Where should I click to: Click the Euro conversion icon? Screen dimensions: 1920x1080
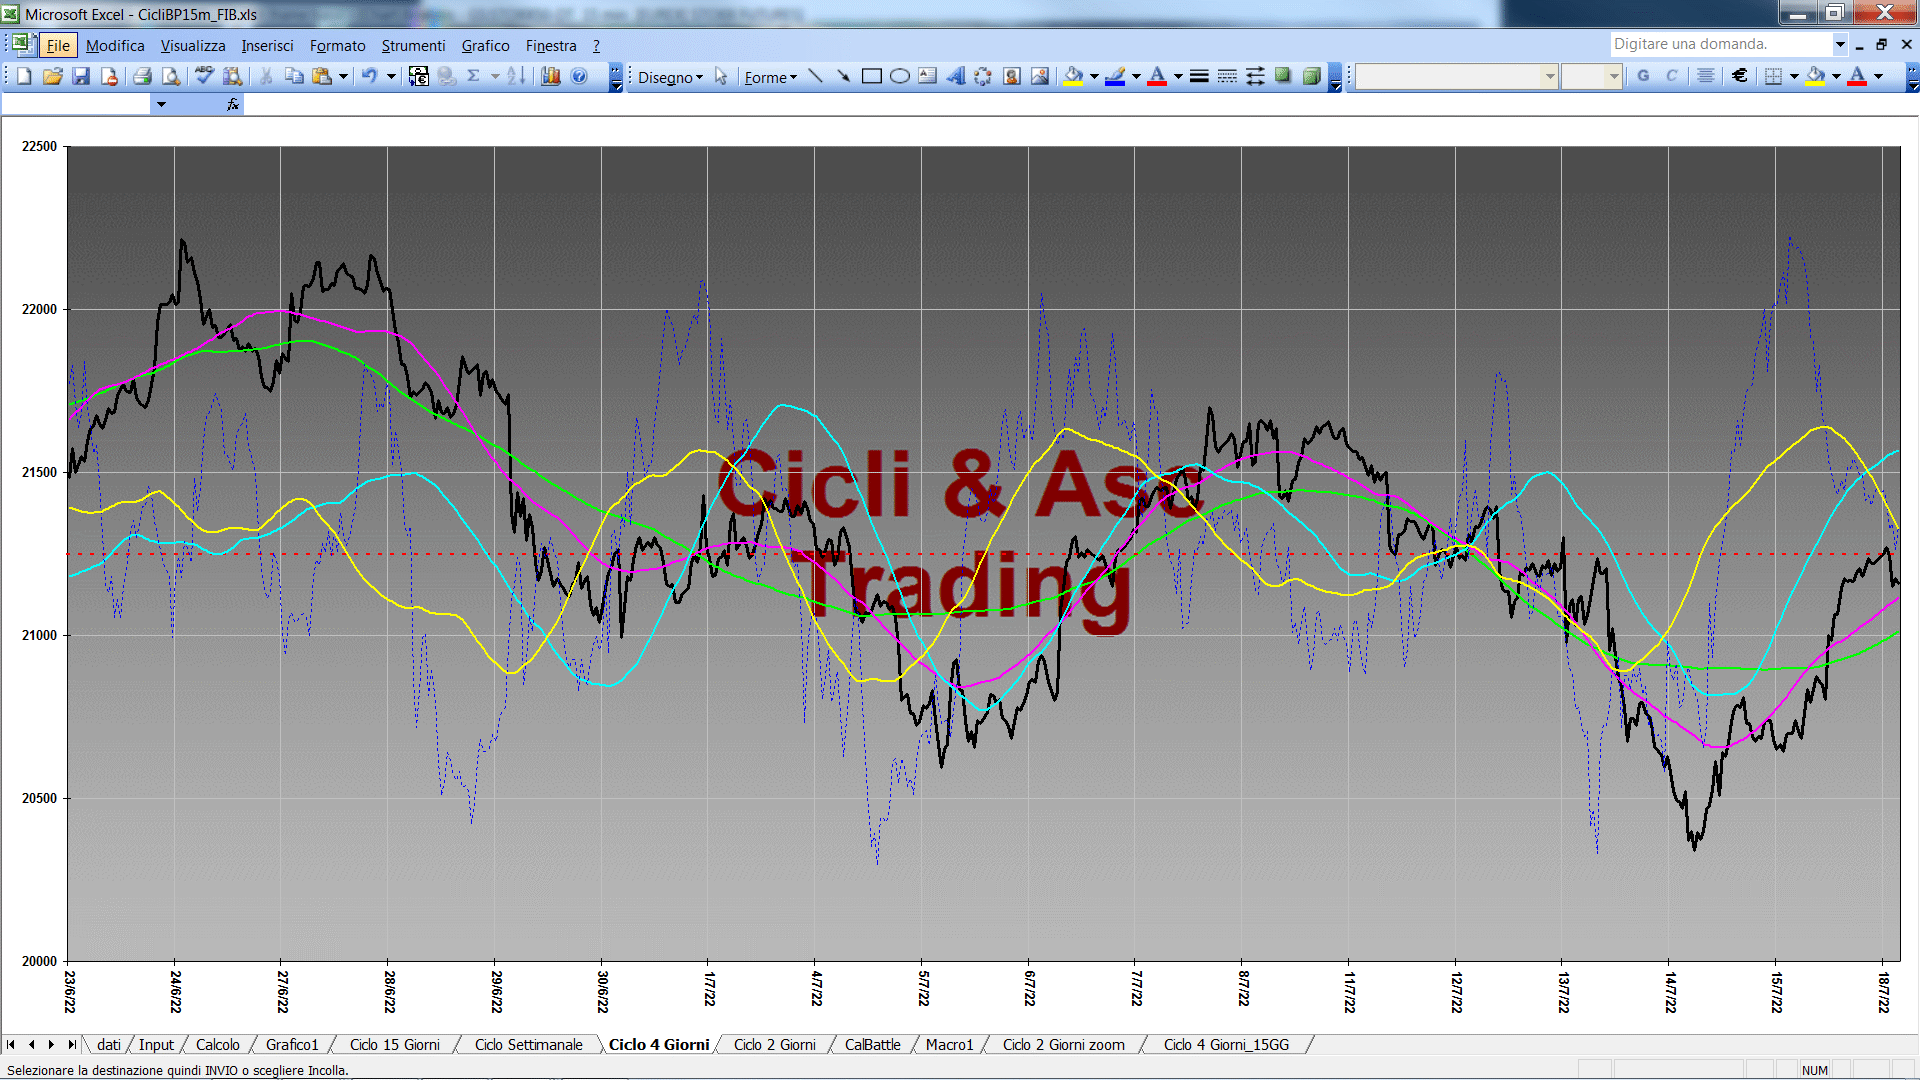click(419, 76)
